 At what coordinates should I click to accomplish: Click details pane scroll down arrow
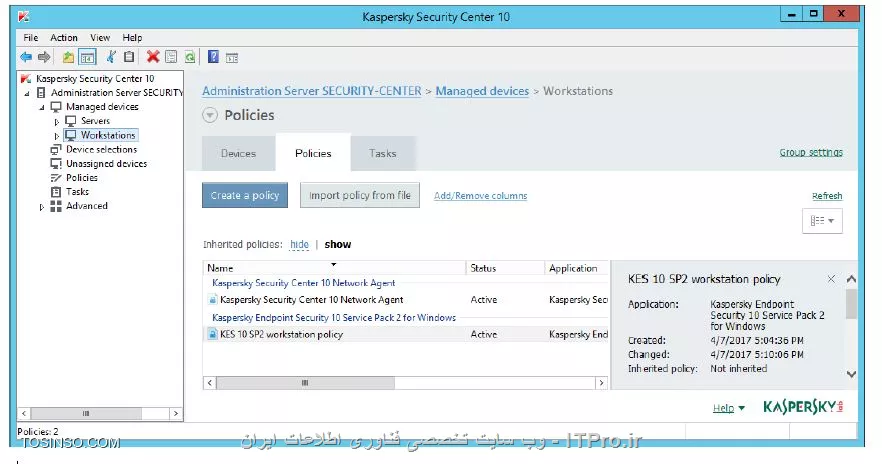pos(851,374)
